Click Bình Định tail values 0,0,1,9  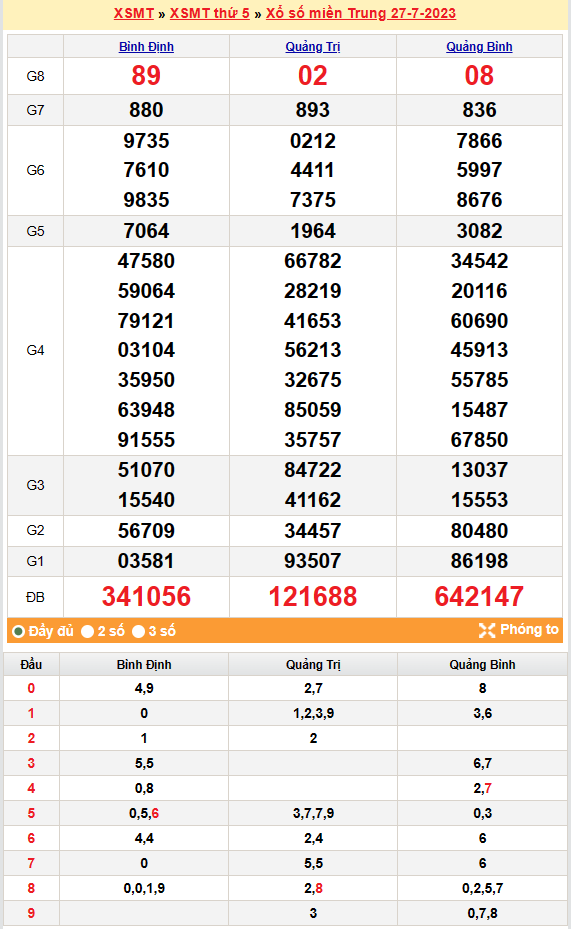coord(144,889)
